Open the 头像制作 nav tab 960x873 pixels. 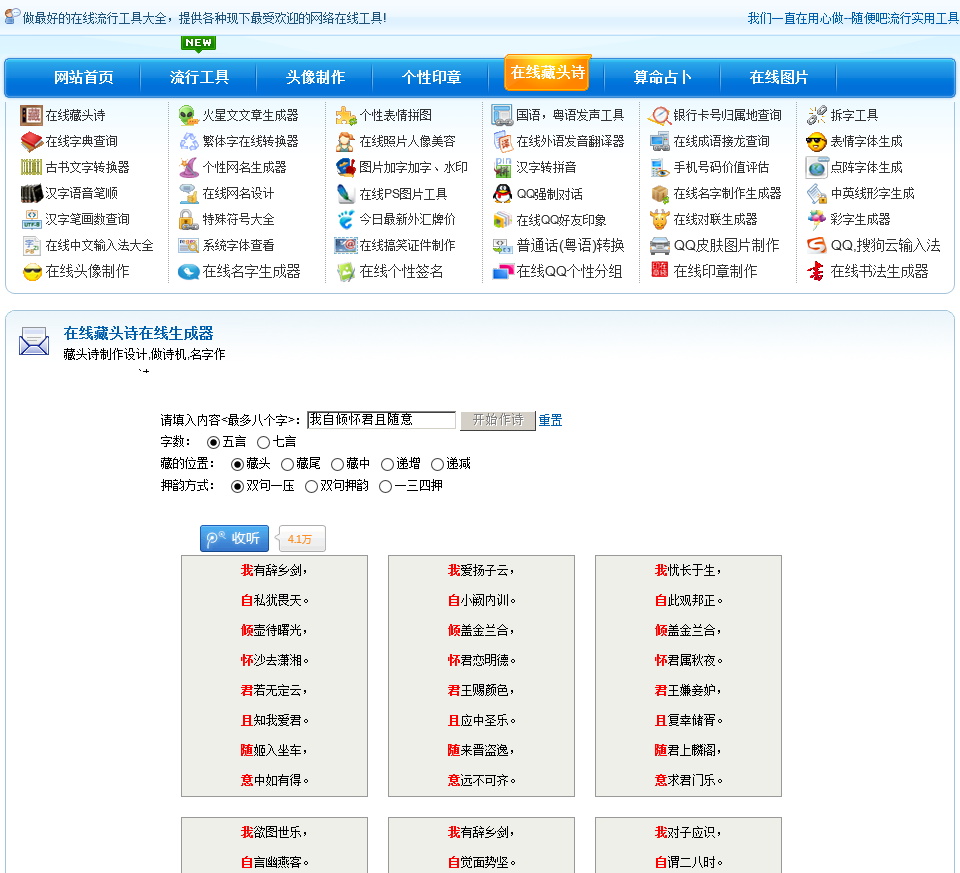(x=315, y=77)
